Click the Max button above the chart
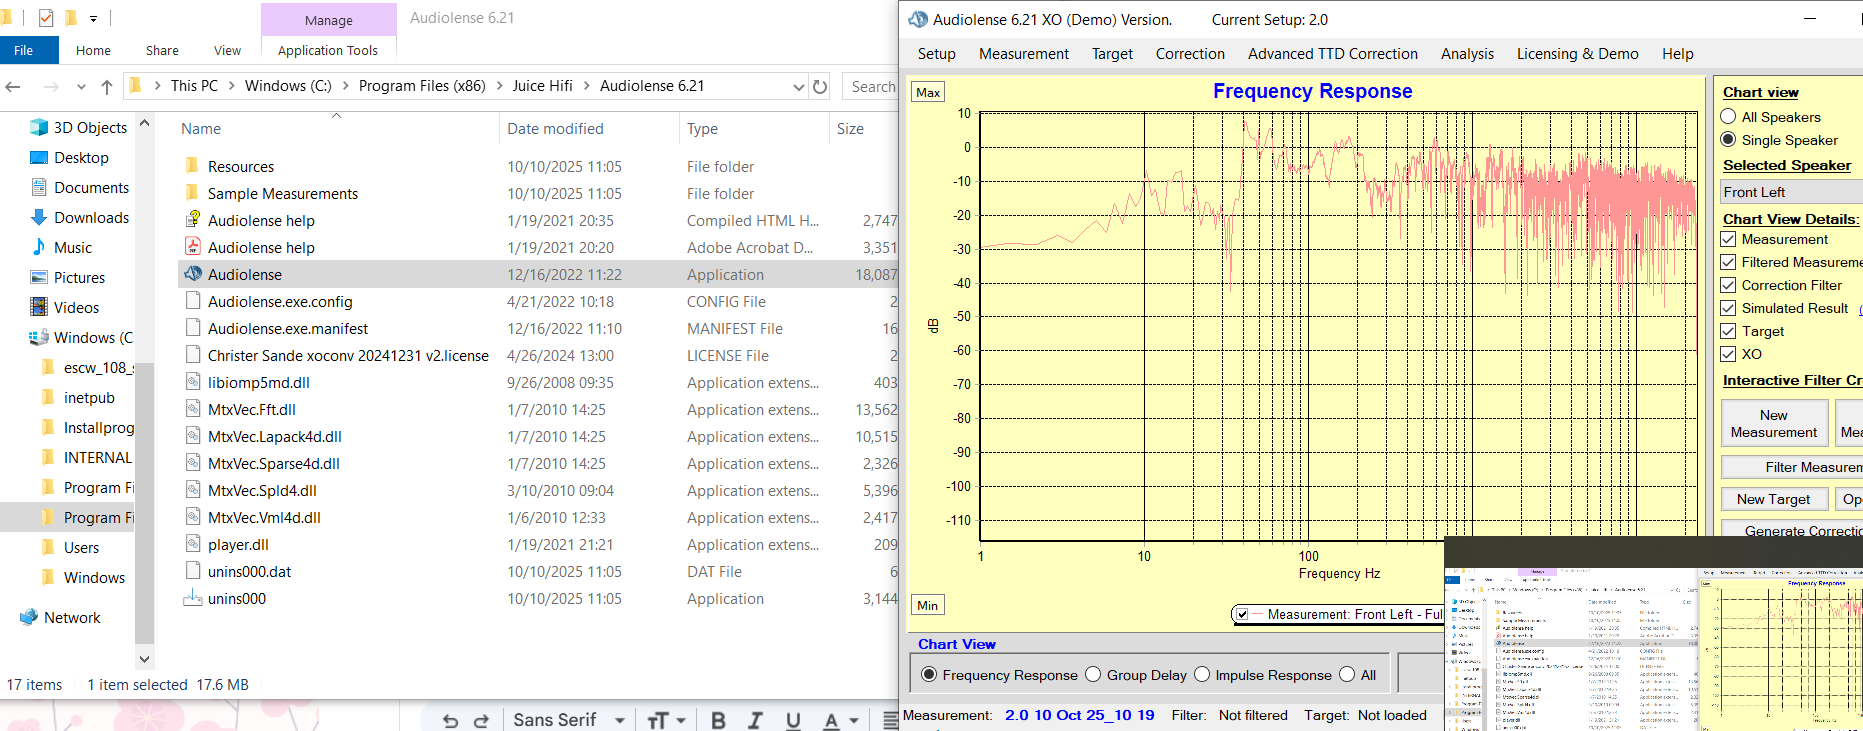 point(928,93)
